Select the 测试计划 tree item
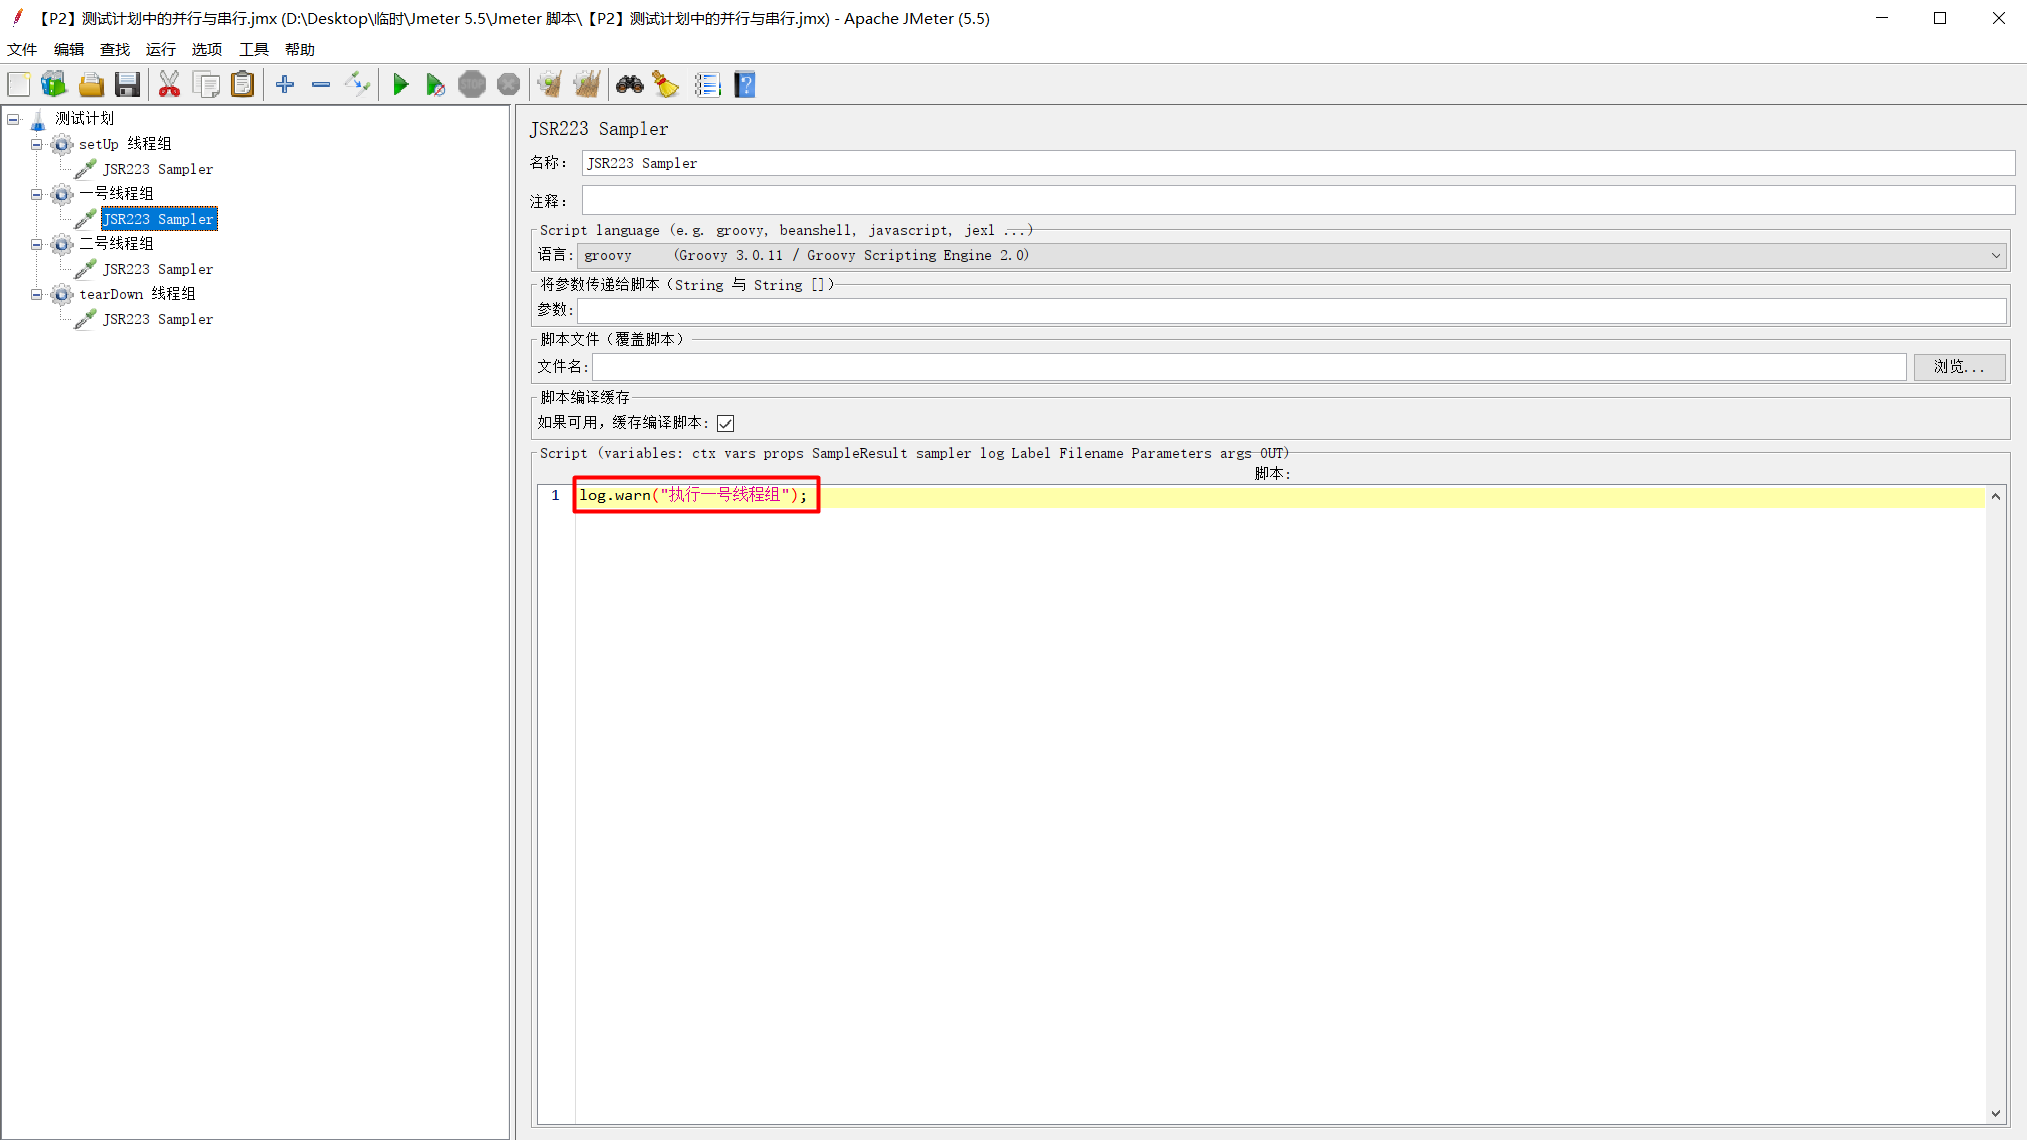Viewport: 2027px width, 1140px height. [x=85, y=119]
